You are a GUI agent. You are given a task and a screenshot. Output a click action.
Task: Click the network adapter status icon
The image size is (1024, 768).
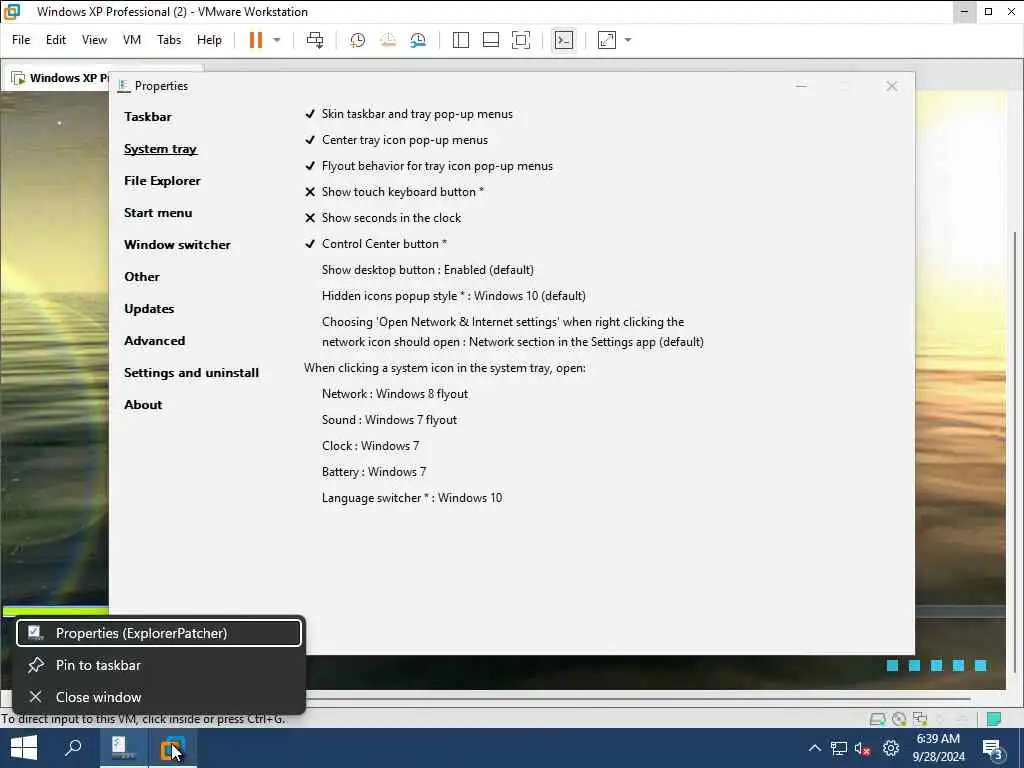pyautogui.click(x=920, y=719)
